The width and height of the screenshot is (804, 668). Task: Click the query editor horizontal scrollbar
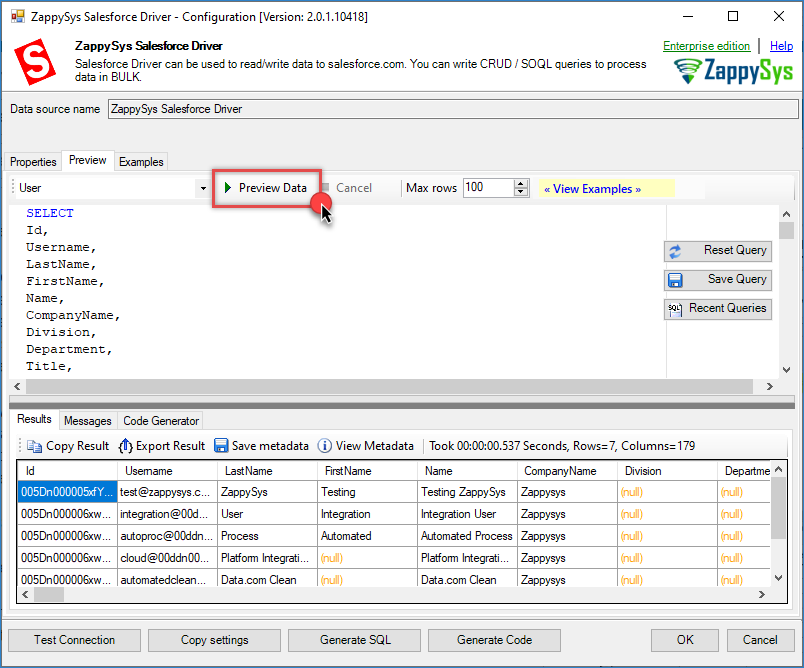(x=389, y=387)
